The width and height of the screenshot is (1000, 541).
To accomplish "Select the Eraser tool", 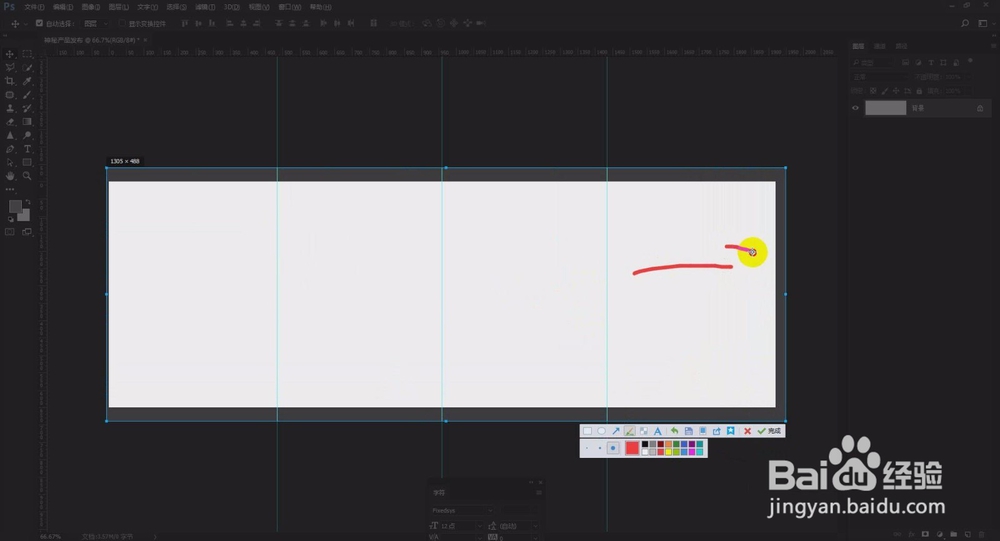I will [10, 121].
